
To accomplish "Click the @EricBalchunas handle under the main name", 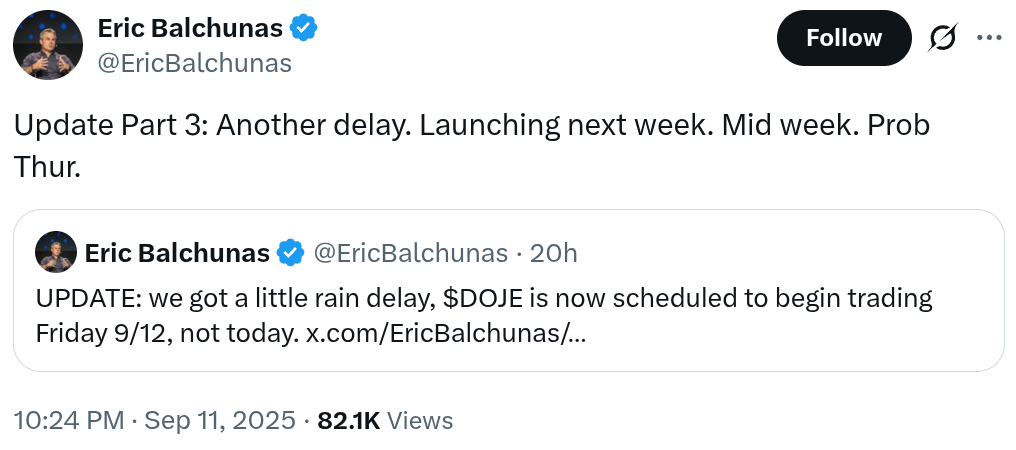I will pos(195,63).
